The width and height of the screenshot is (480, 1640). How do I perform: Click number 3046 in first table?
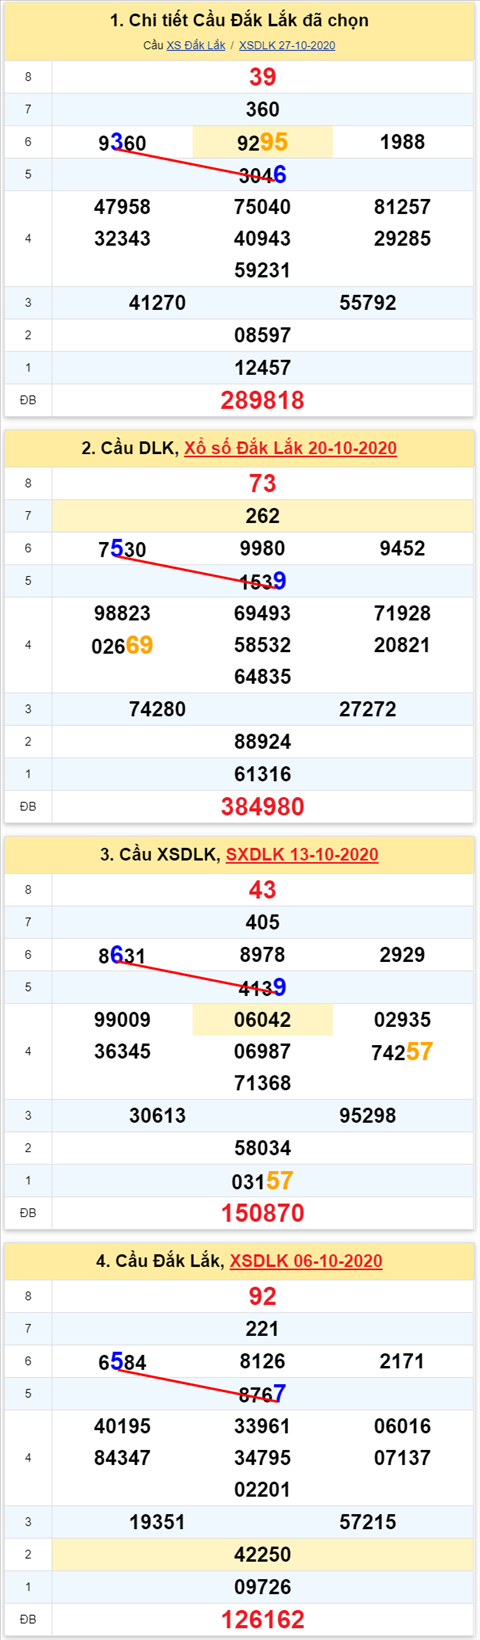tap(262, 175)
